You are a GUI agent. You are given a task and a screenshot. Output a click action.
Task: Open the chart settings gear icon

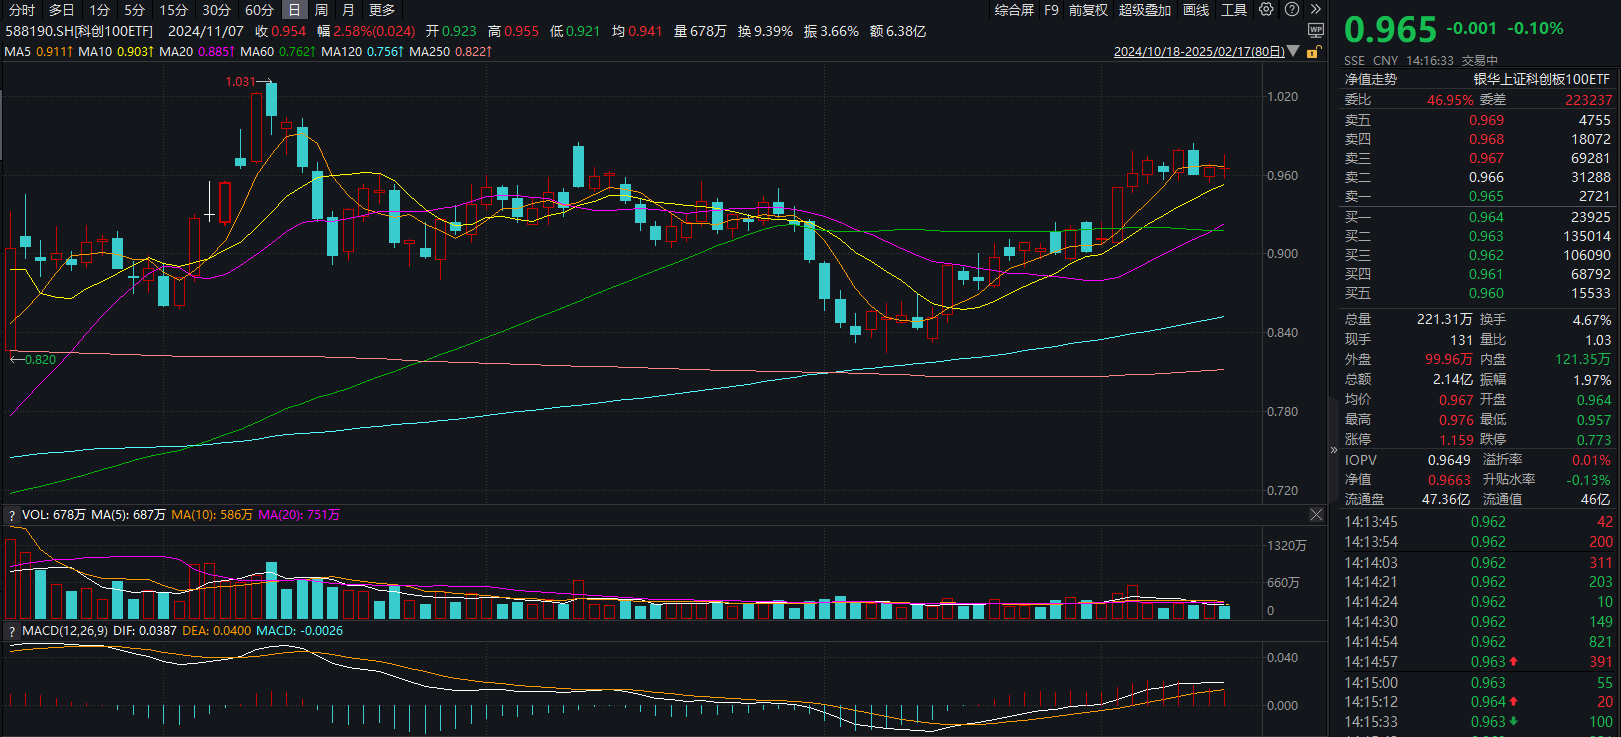click(x=1266, y=9)
